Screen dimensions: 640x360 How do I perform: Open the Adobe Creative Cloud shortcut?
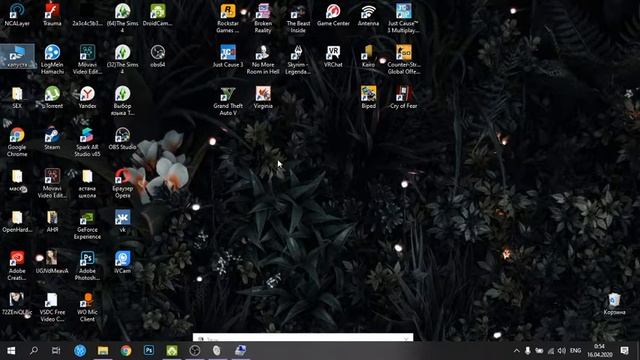click(x=17, y=266)
